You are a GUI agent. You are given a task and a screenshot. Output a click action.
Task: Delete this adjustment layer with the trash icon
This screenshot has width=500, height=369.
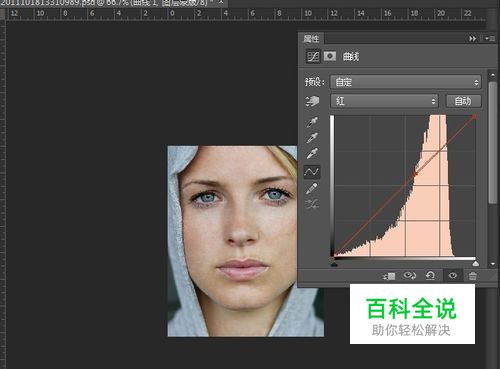473,276
